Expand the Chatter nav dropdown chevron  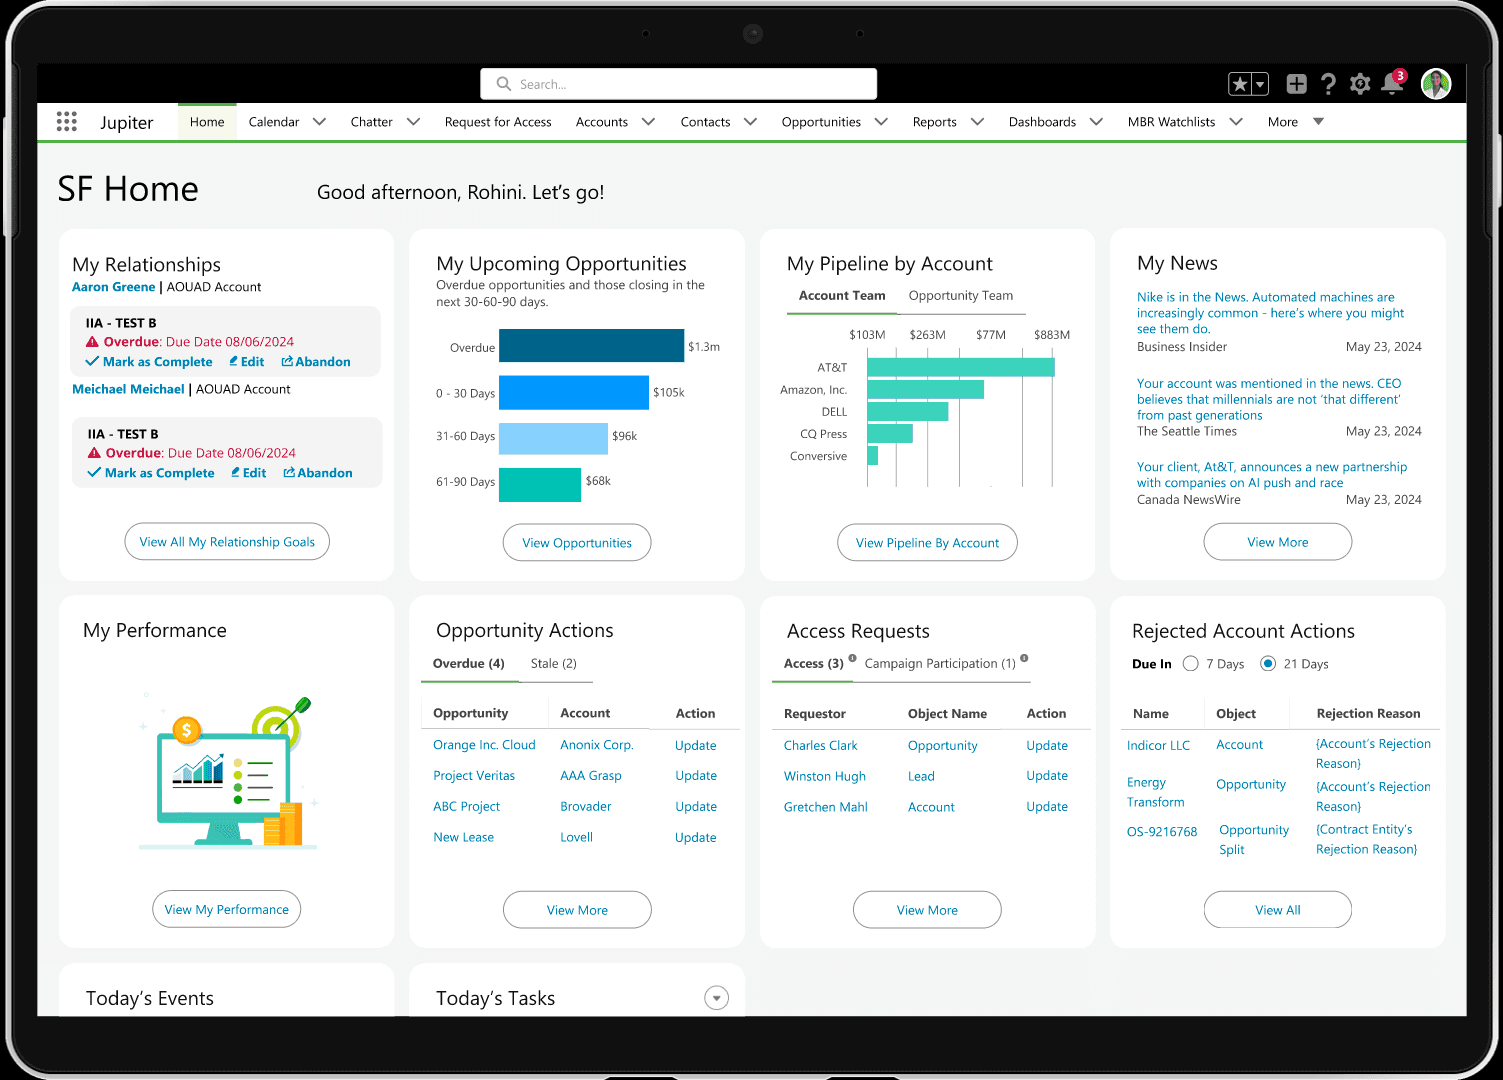point(413,122)
